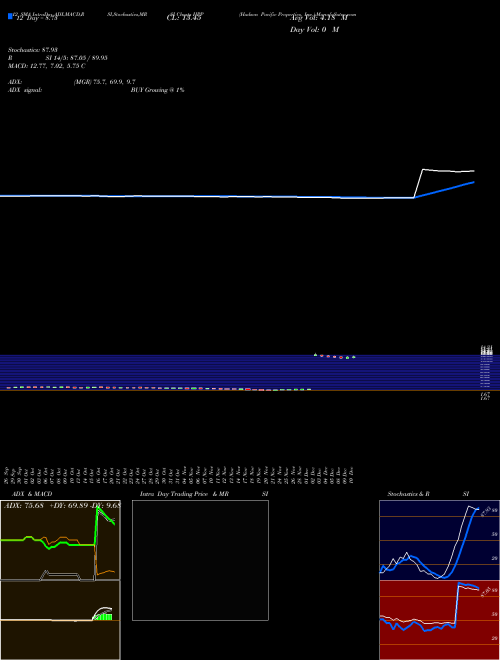
Task: Open the blue Stochastics chart panel
Action: coord(439,540)
